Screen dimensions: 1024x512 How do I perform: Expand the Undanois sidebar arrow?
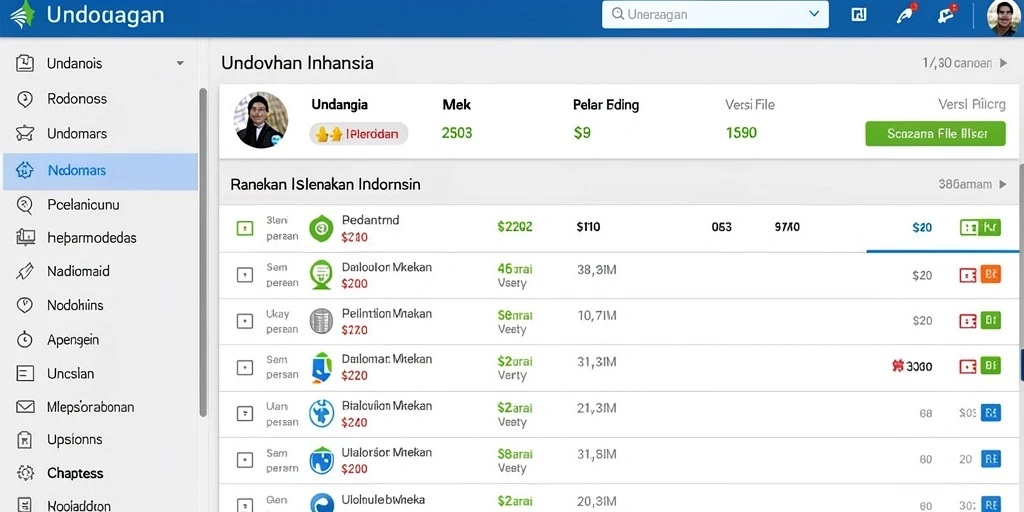click(180, 63)
